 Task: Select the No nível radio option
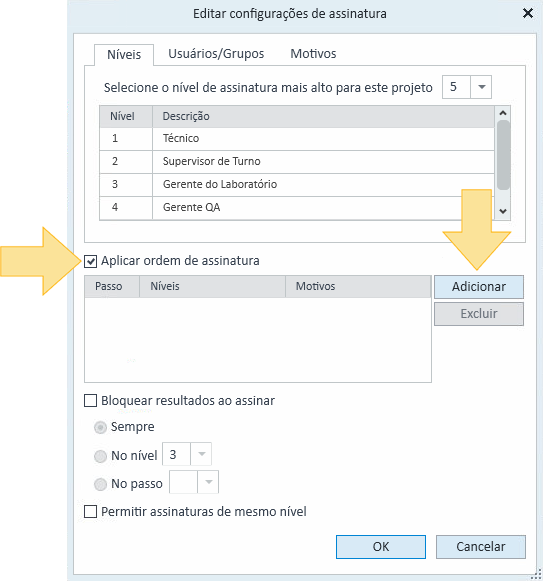(100, 456)
